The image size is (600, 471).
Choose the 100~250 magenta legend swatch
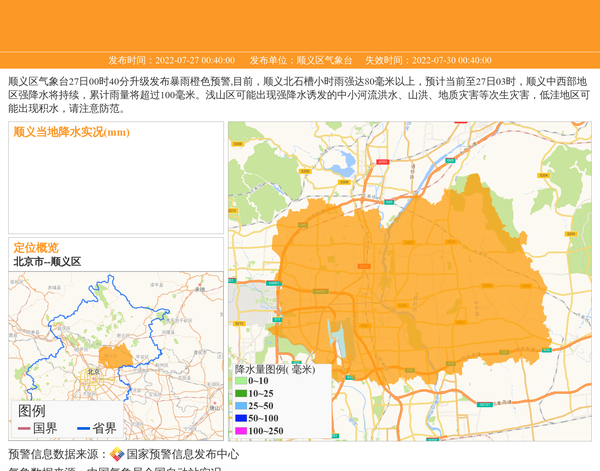(x=241, y=431)
